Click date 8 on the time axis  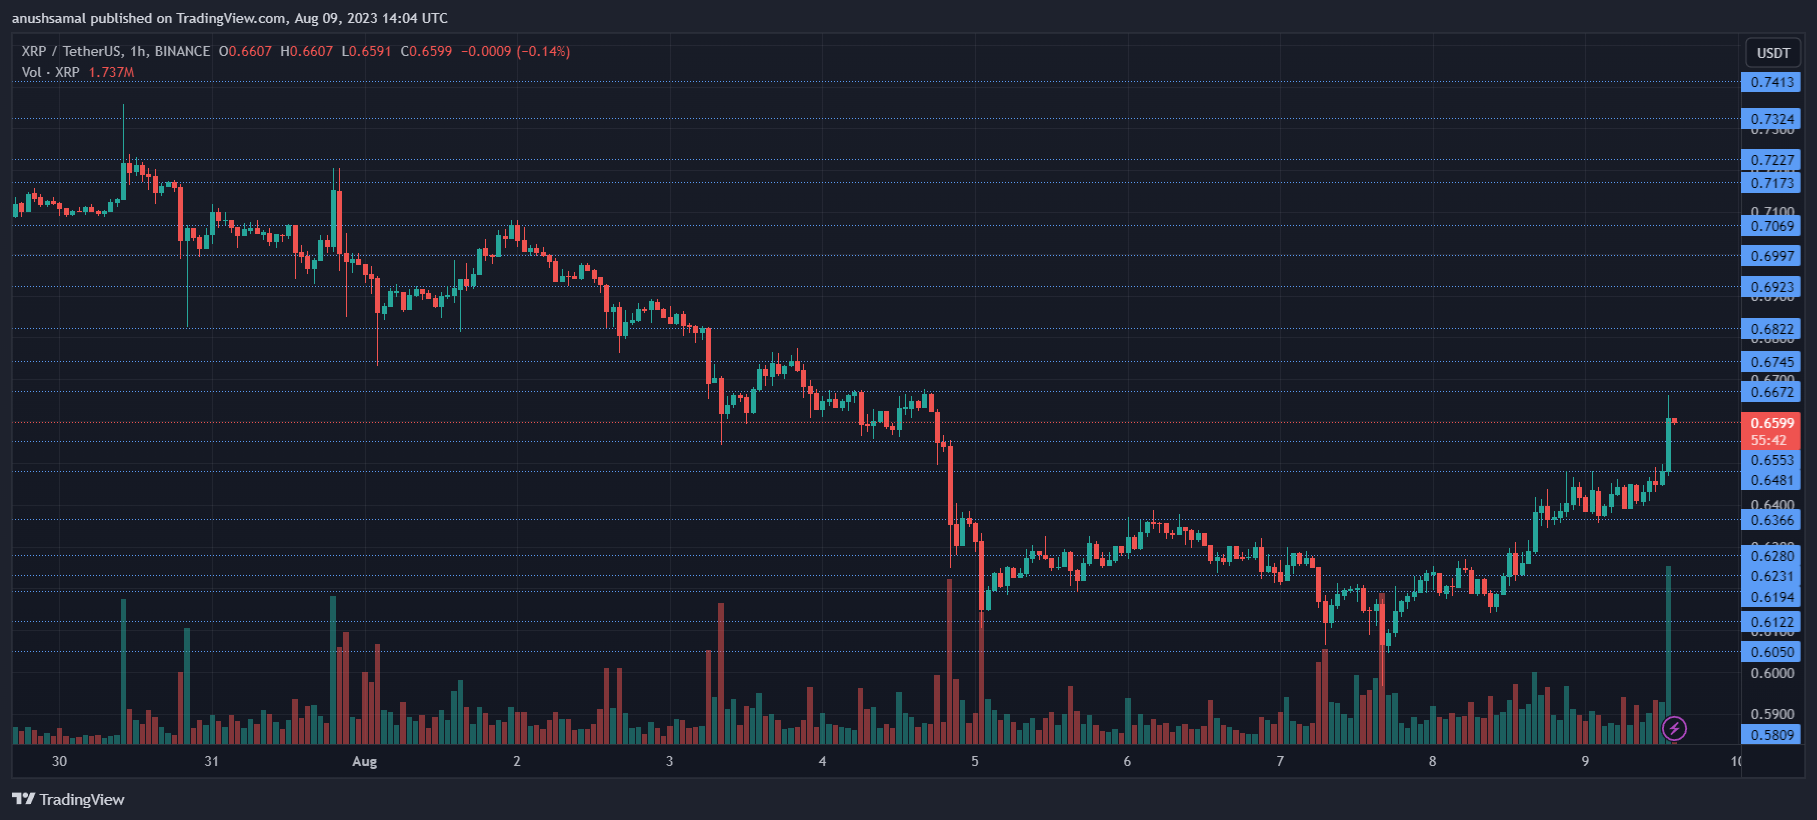pyautogui.click(x=1432, y=762)
